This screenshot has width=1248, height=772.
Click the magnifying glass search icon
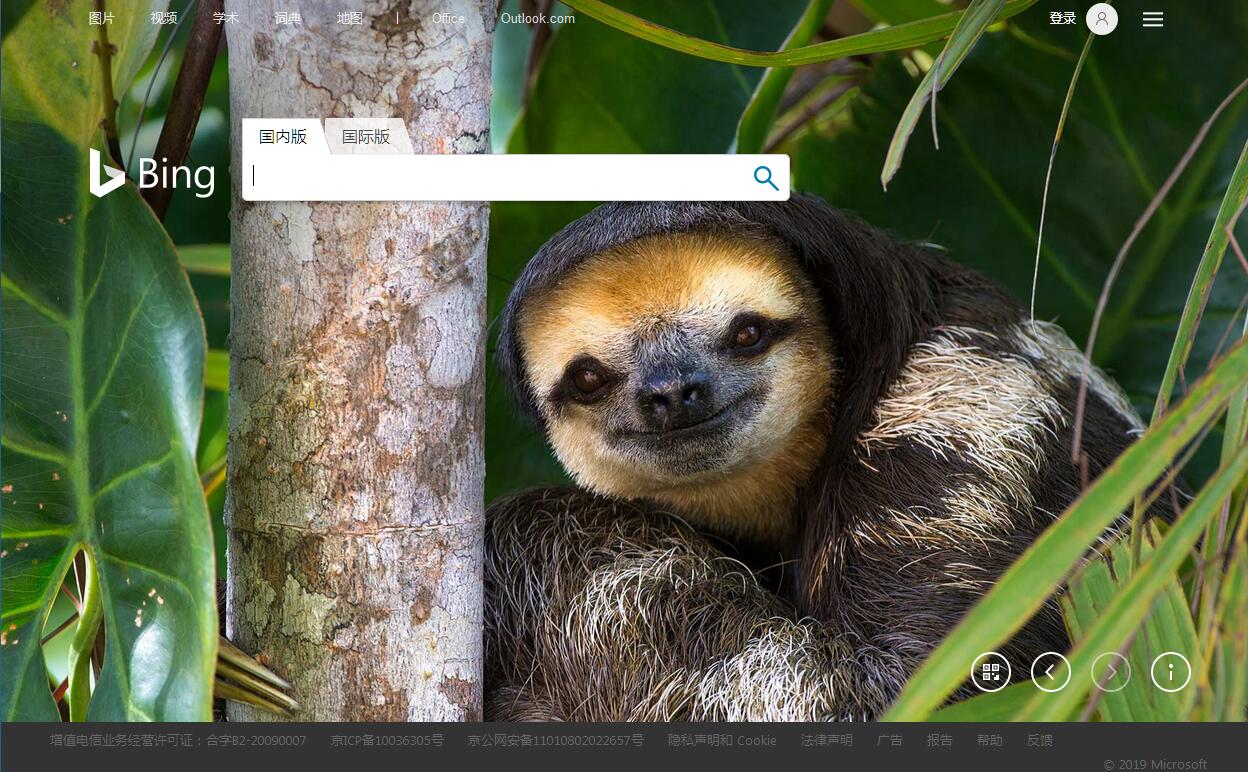coord(766,178)
